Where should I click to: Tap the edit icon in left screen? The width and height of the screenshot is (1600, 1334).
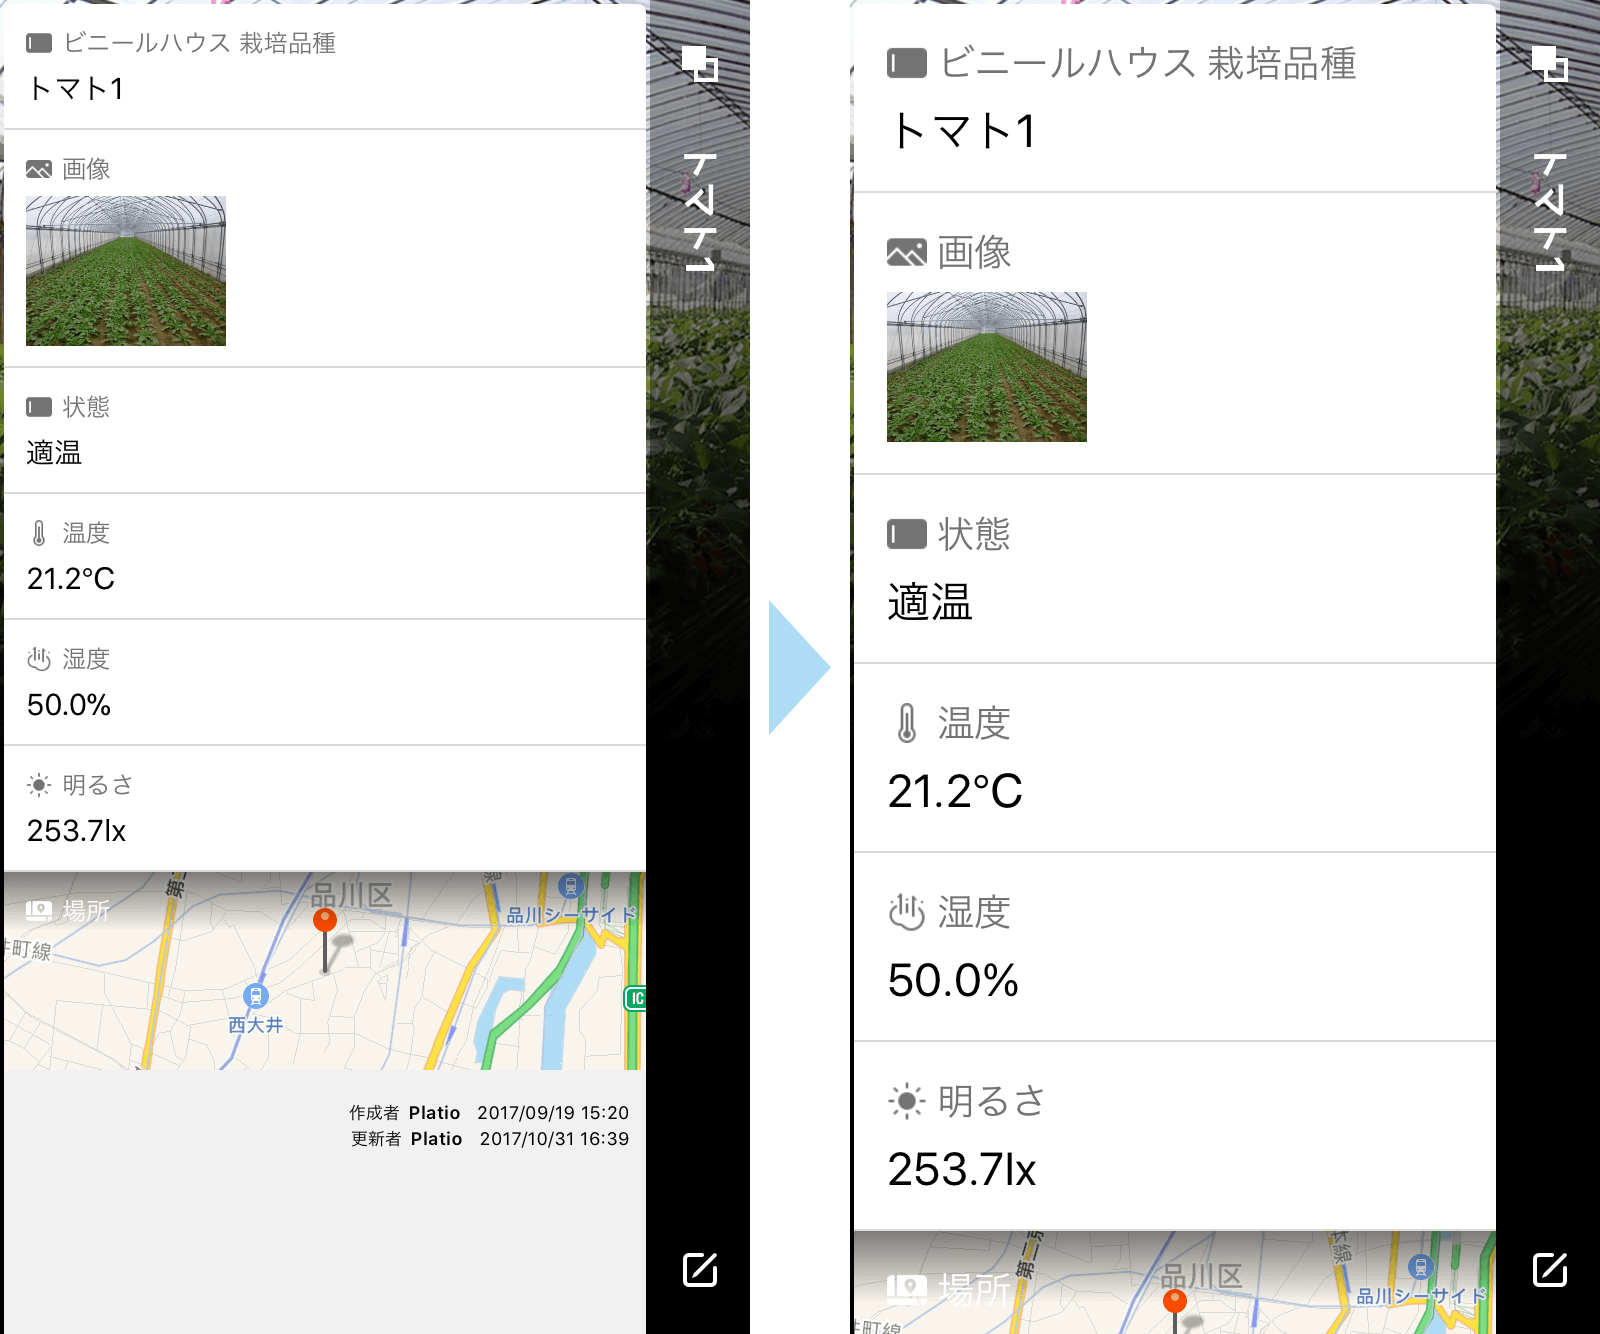click(x=699, y=1269)
